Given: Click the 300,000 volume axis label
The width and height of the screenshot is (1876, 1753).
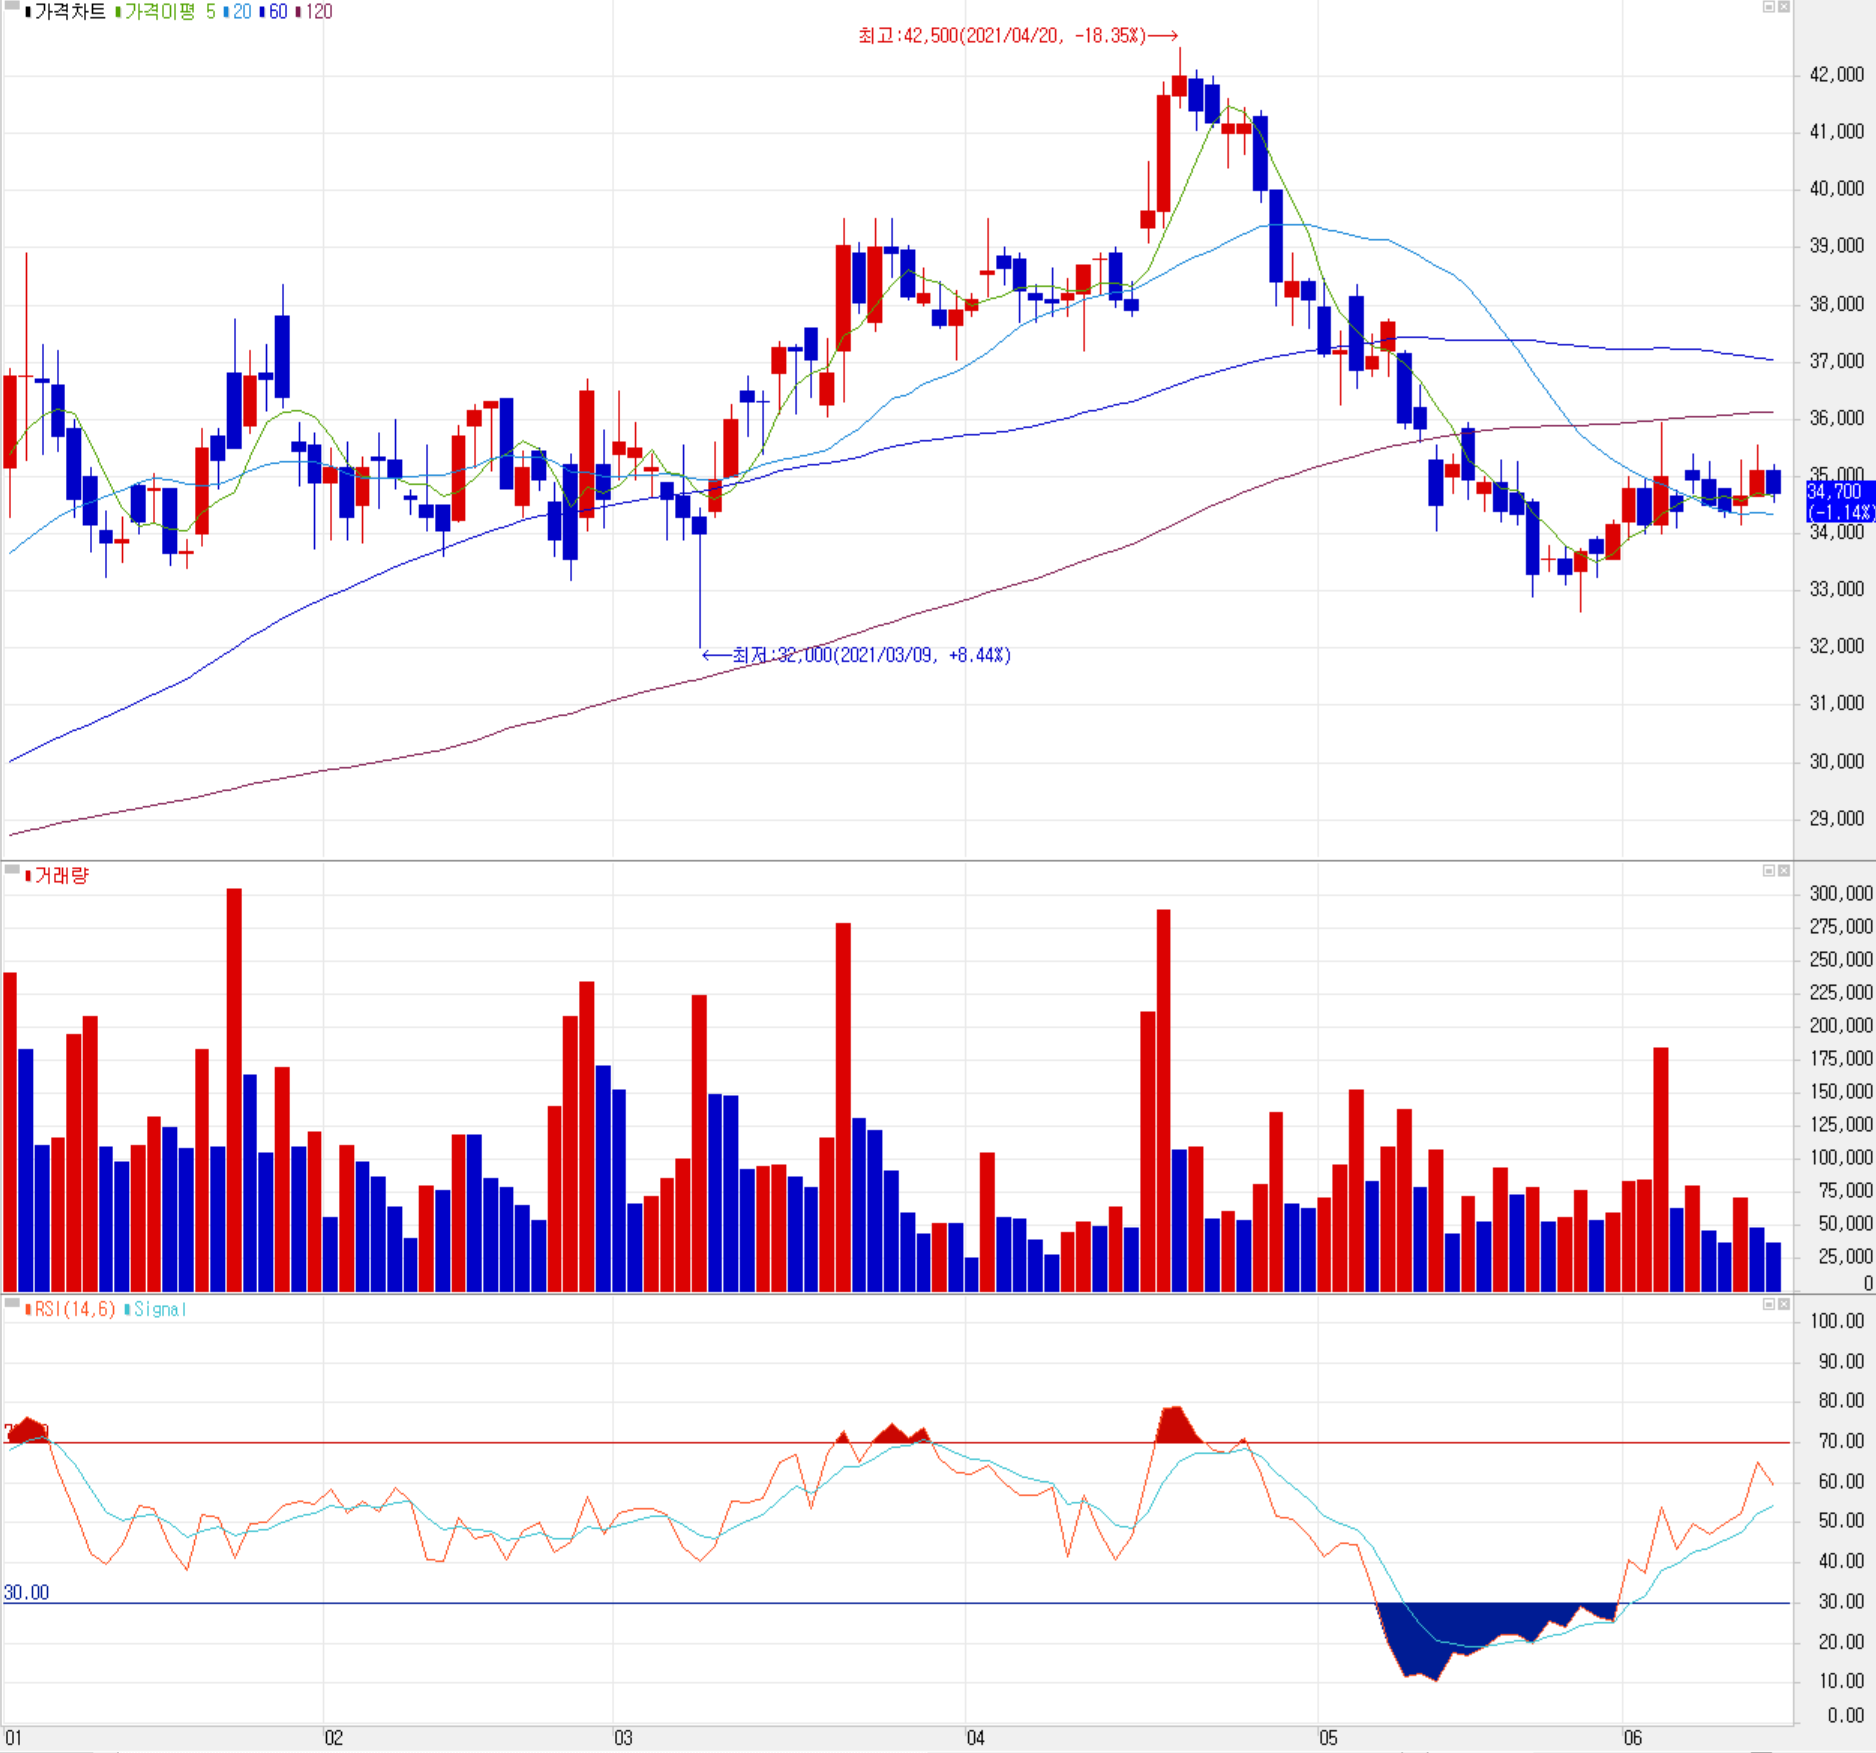Looking at the screenshot, I should point(1841,893).
